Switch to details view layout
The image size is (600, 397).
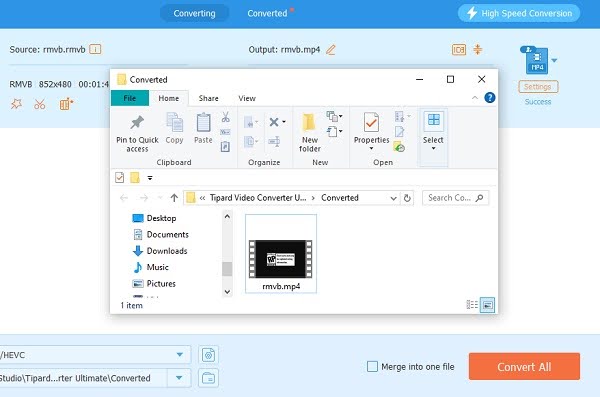[472, 305]
